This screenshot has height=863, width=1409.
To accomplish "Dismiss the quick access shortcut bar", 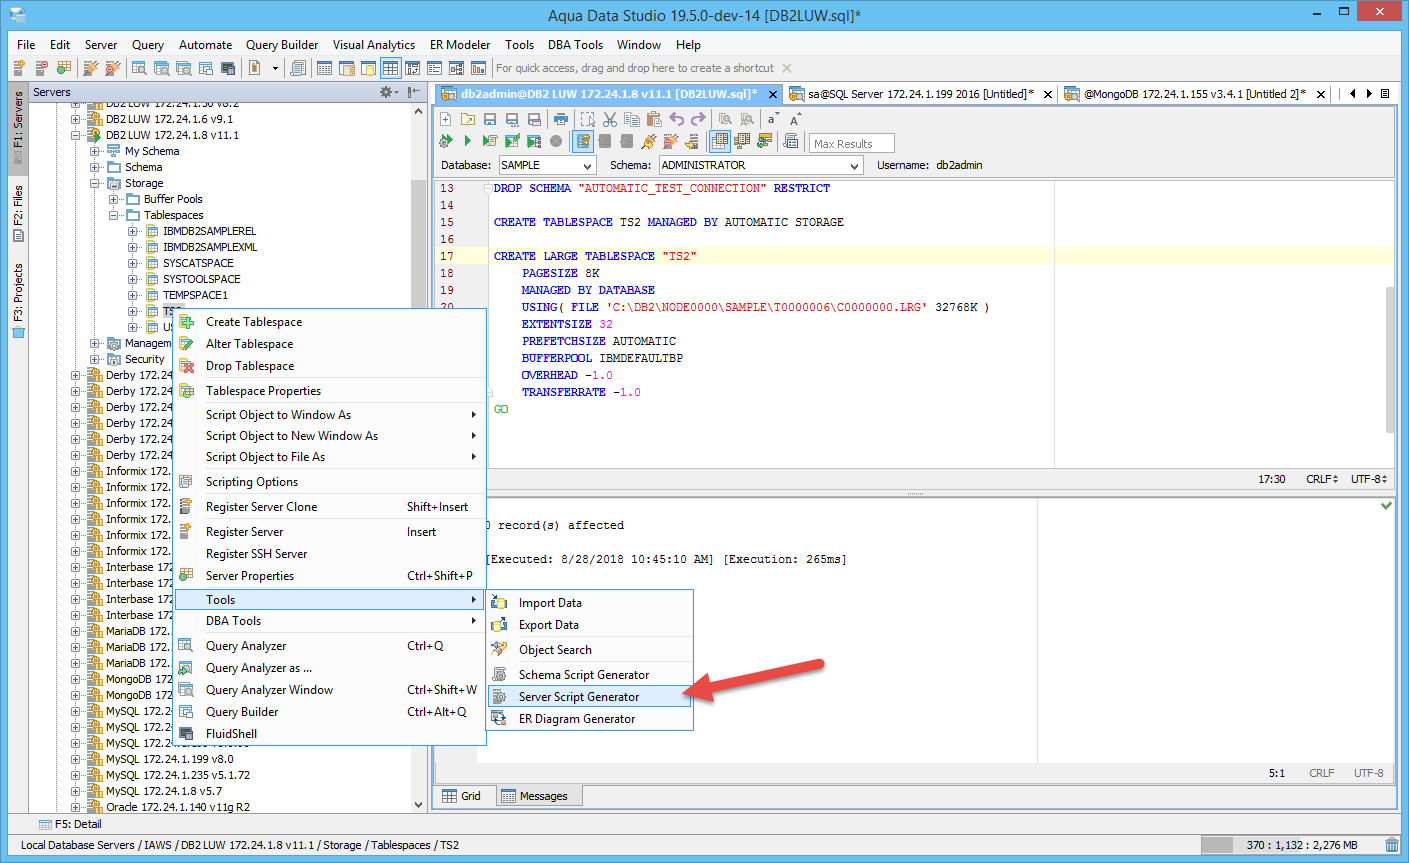I will click(787, 68).
